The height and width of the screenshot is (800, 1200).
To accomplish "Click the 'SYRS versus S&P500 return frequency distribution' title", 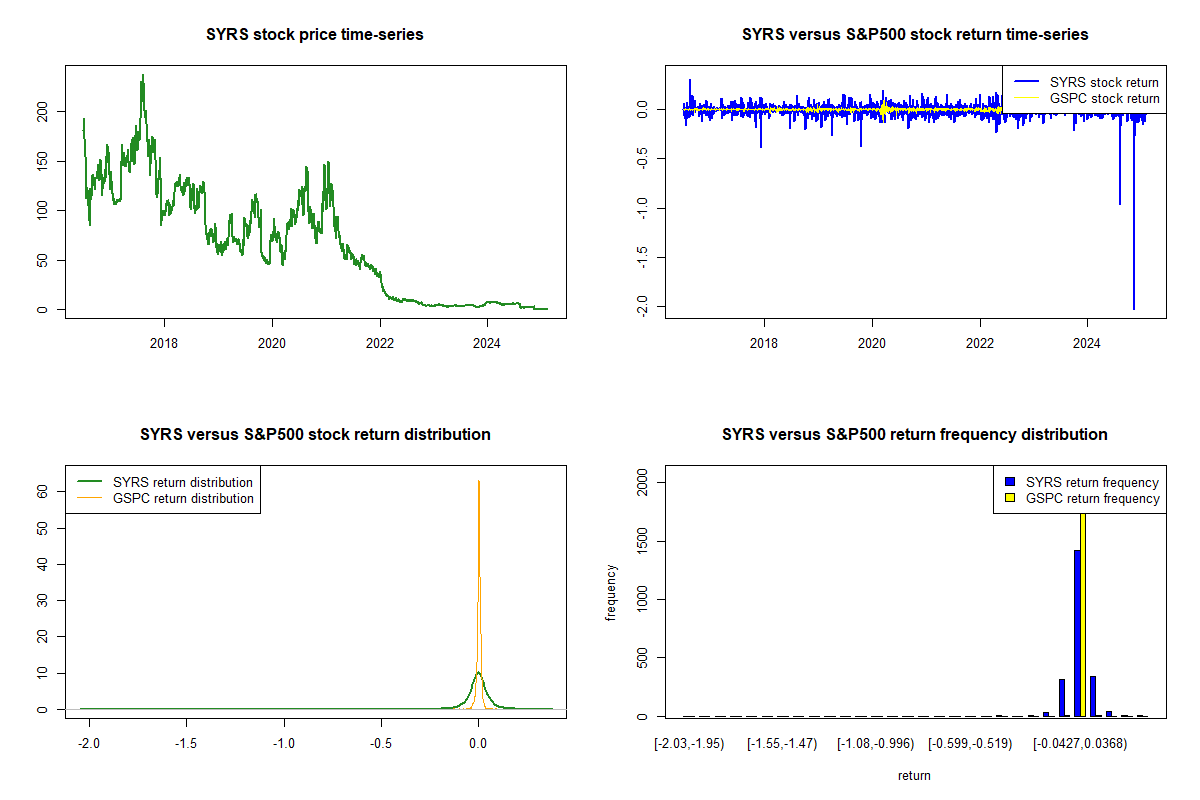I will click(915, 435).
